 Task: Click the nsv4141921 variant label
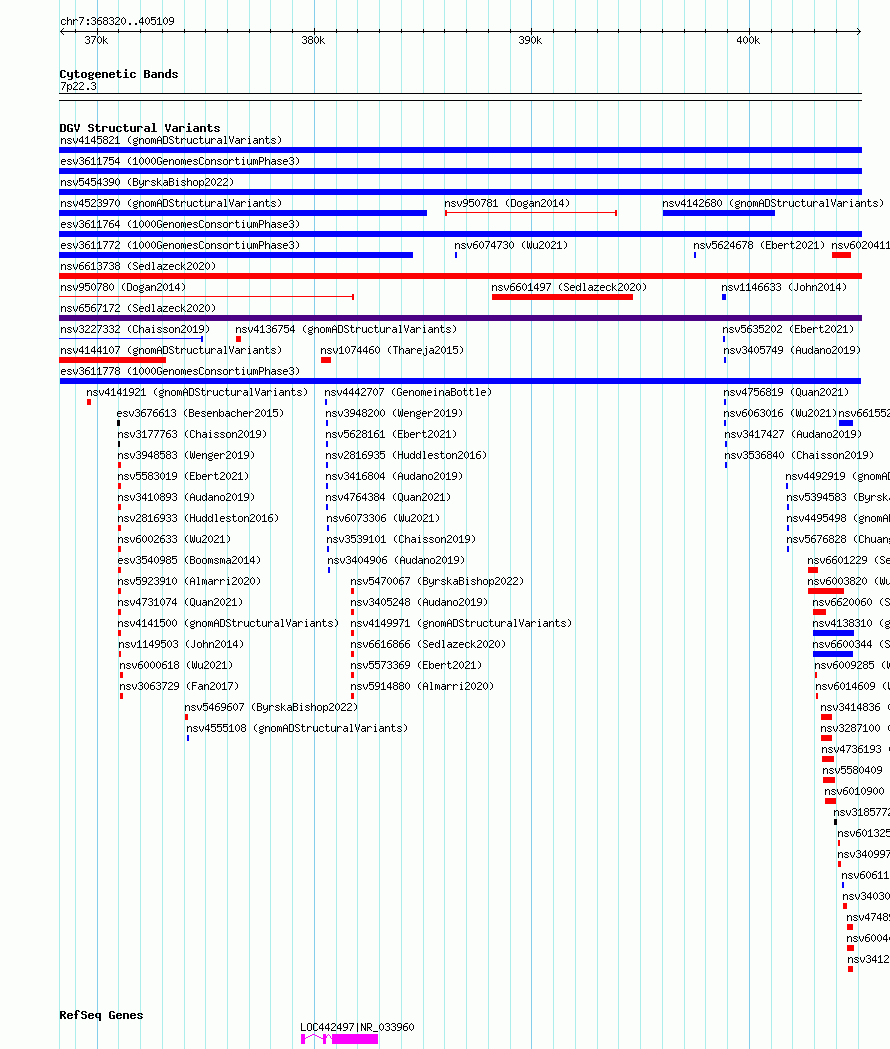(197, 393)
